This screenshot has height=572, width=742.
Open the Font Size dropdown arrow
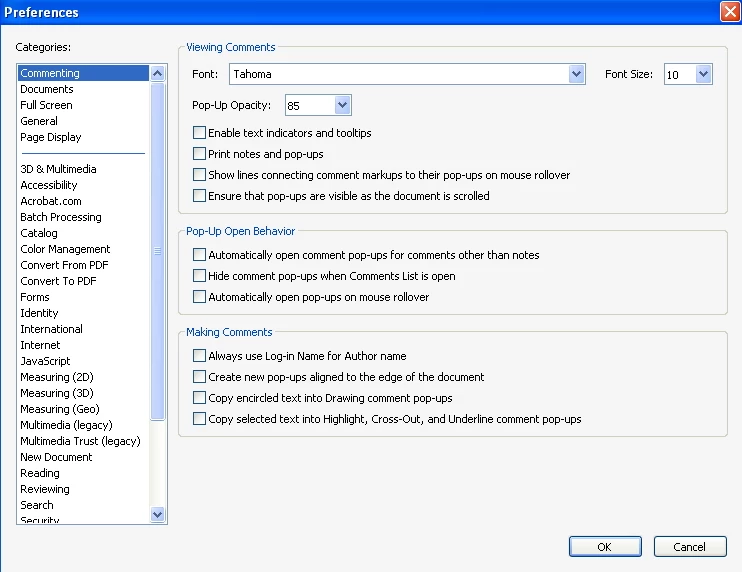(x=703, y=74)
